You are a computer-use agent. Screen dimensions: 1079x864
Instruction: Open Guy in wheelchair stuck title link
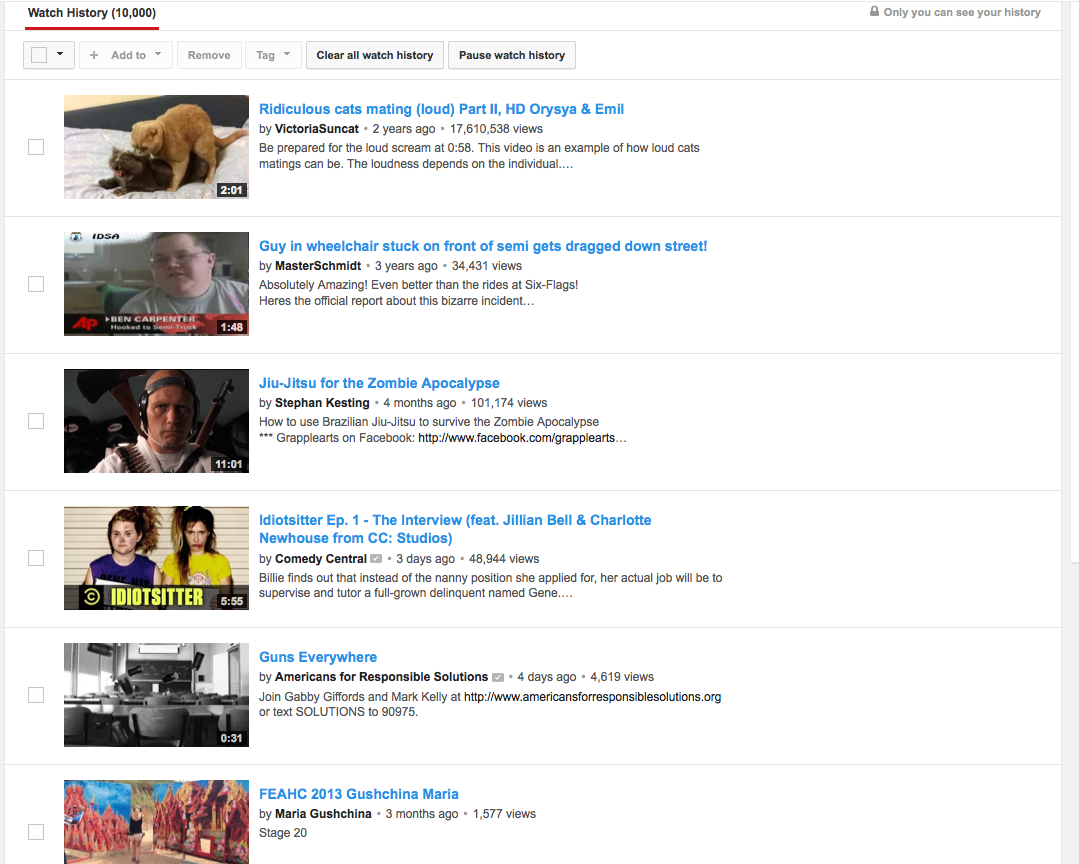click(x=483, y=246)
